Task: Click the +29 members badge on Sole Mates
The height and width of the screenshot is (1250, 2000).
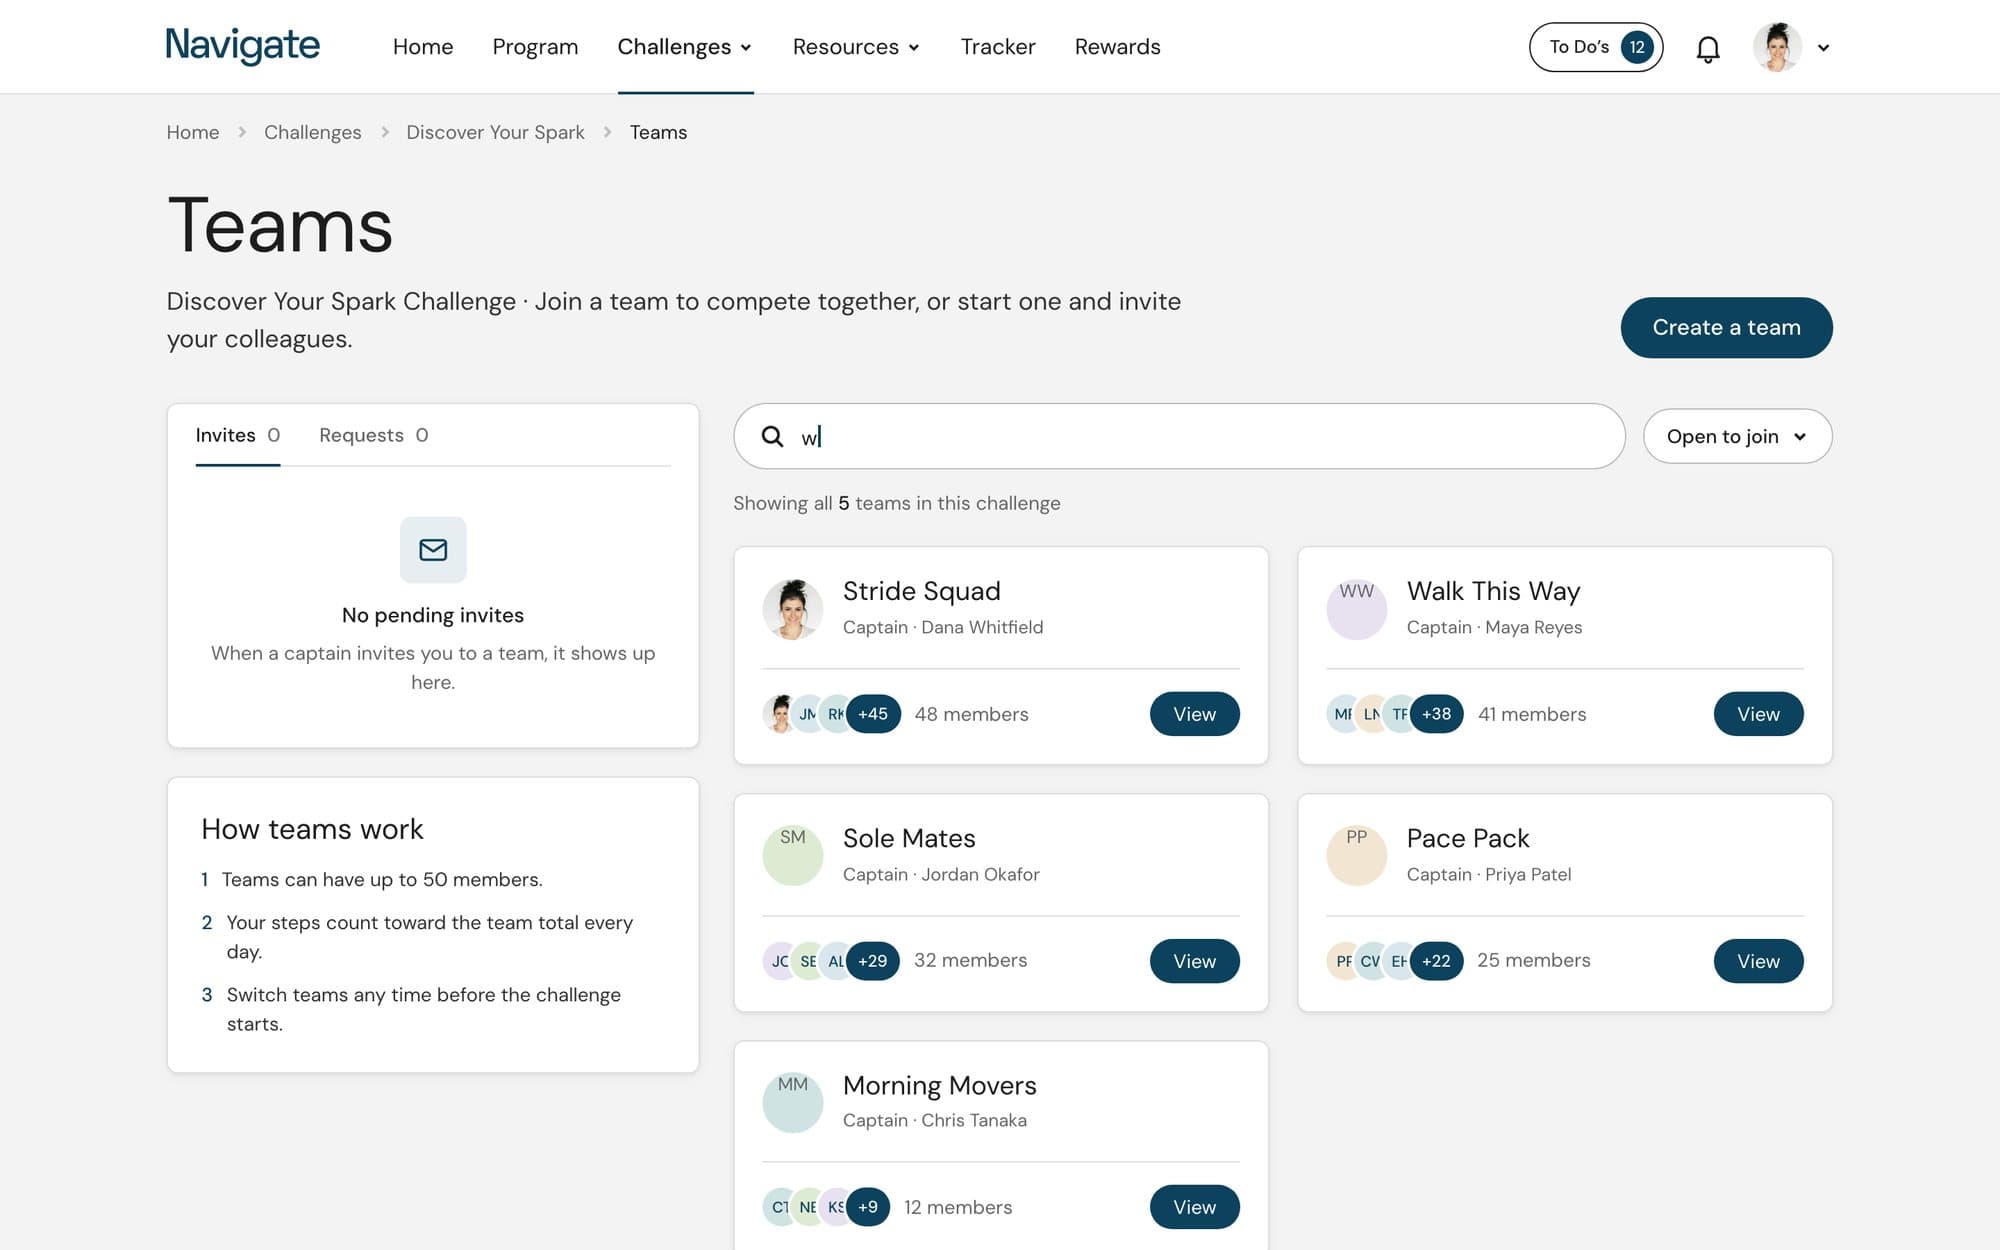Action: pos(873,961)
